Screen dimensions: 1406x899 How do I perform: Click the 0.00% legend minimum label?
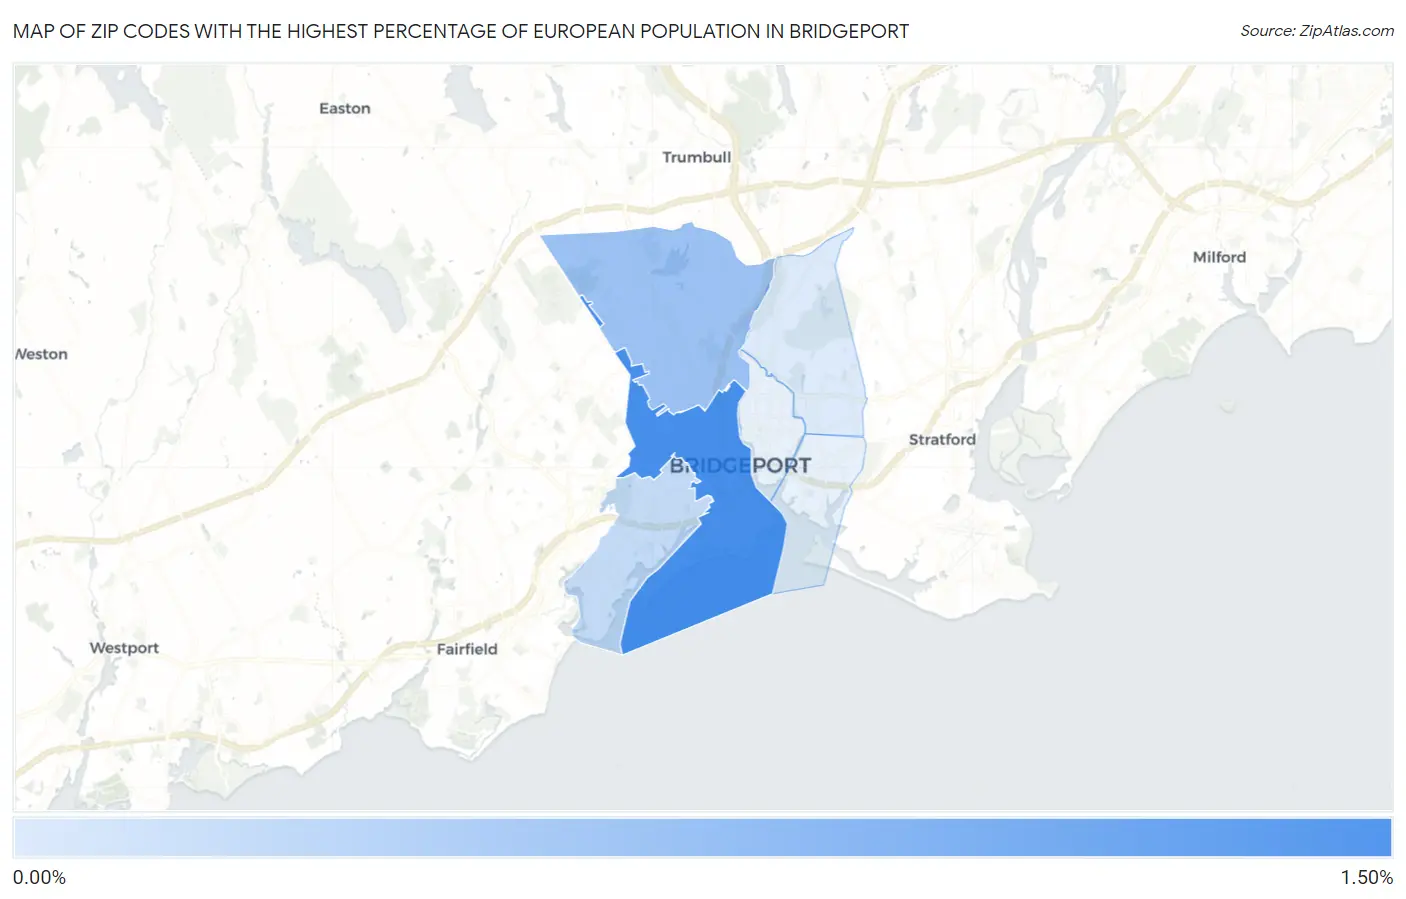click(x=40, y=878)
